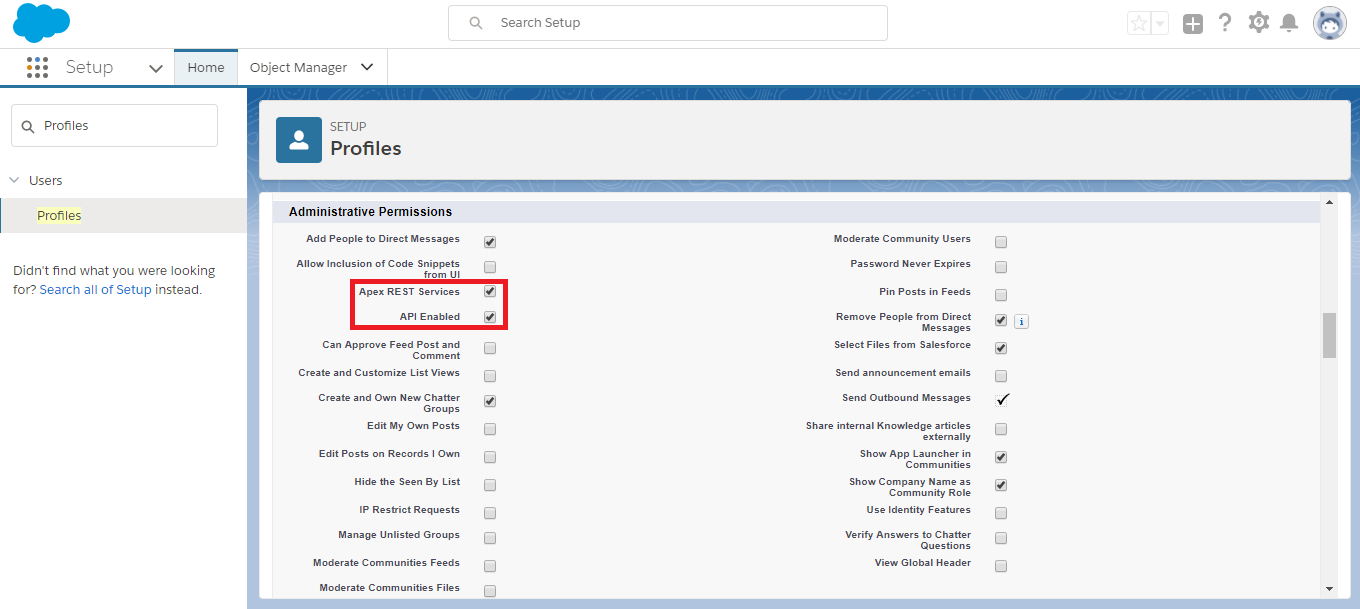Open the App Launcher dots grid
Viewport: 1360px width, 609px height.
coord(37,67)
